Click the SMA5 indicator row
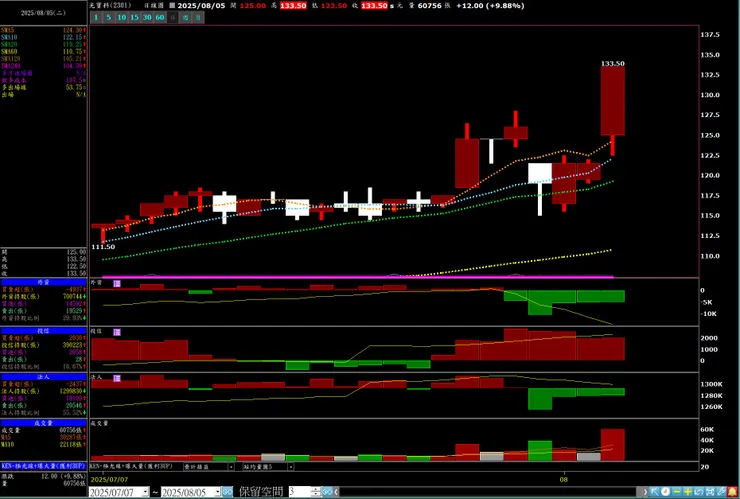The image size is (740, 499). tap(43, 30)
